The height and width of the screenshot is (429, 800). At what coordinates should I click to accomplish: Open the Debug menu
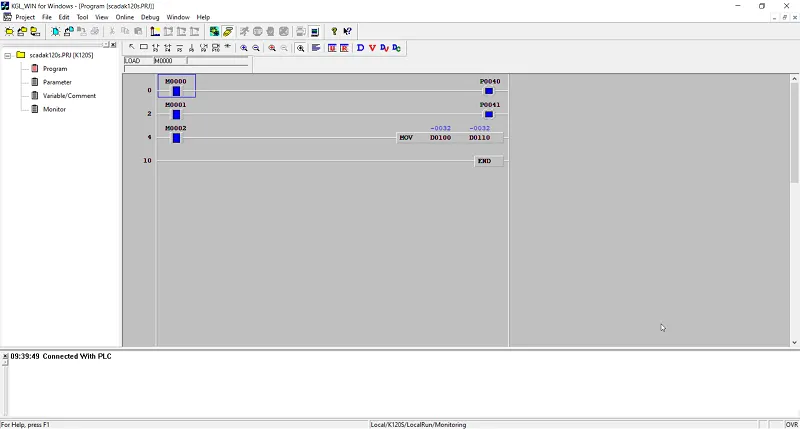click(150, 17)
